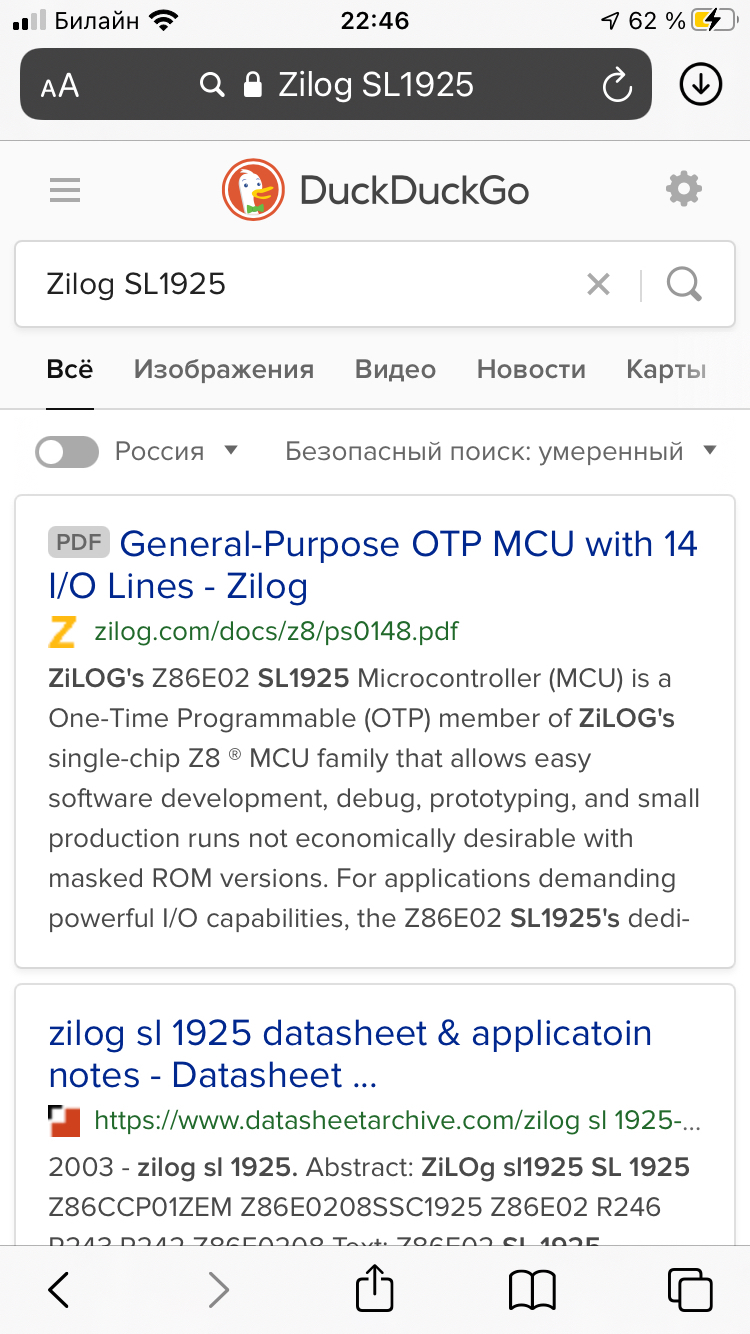Show open tabs in Safari

(x=689, y=1289)
